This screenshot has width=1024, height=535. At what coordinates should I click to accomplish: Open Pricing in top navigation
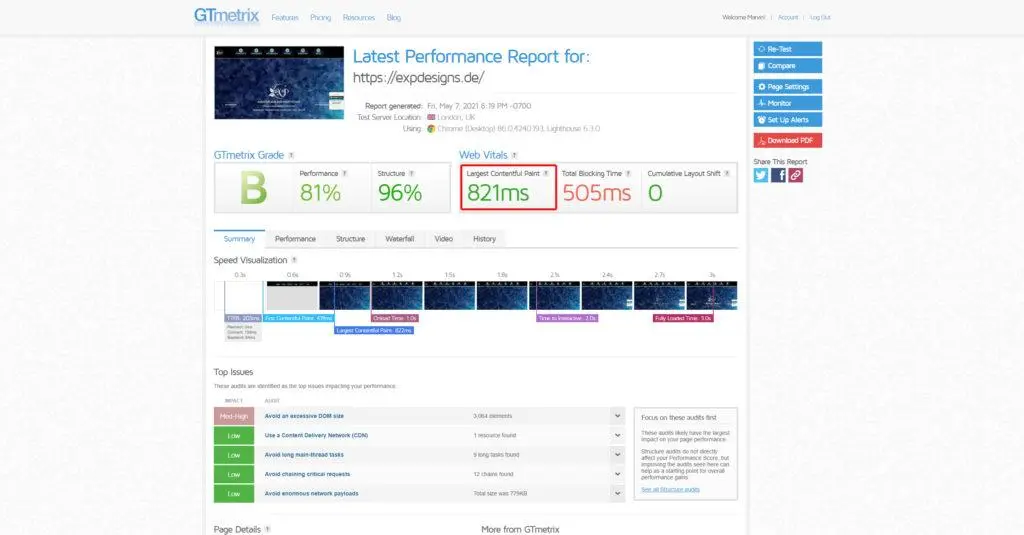(321, 18)
